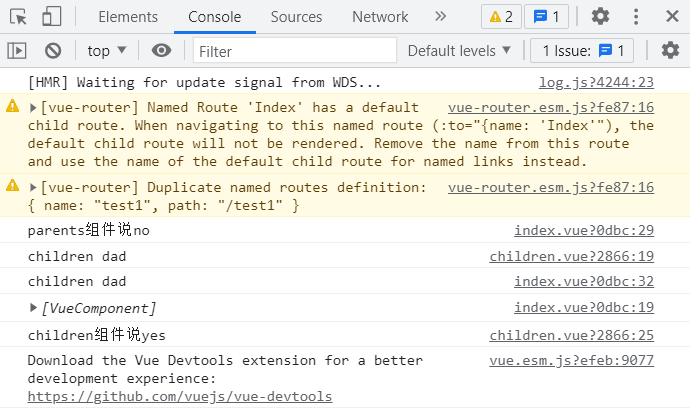Image resolution: width=690 pixels, height=414 pixels.
Task: Open vue-router.esm.js link on Duplicate routes warning
Action: point(551,187)
